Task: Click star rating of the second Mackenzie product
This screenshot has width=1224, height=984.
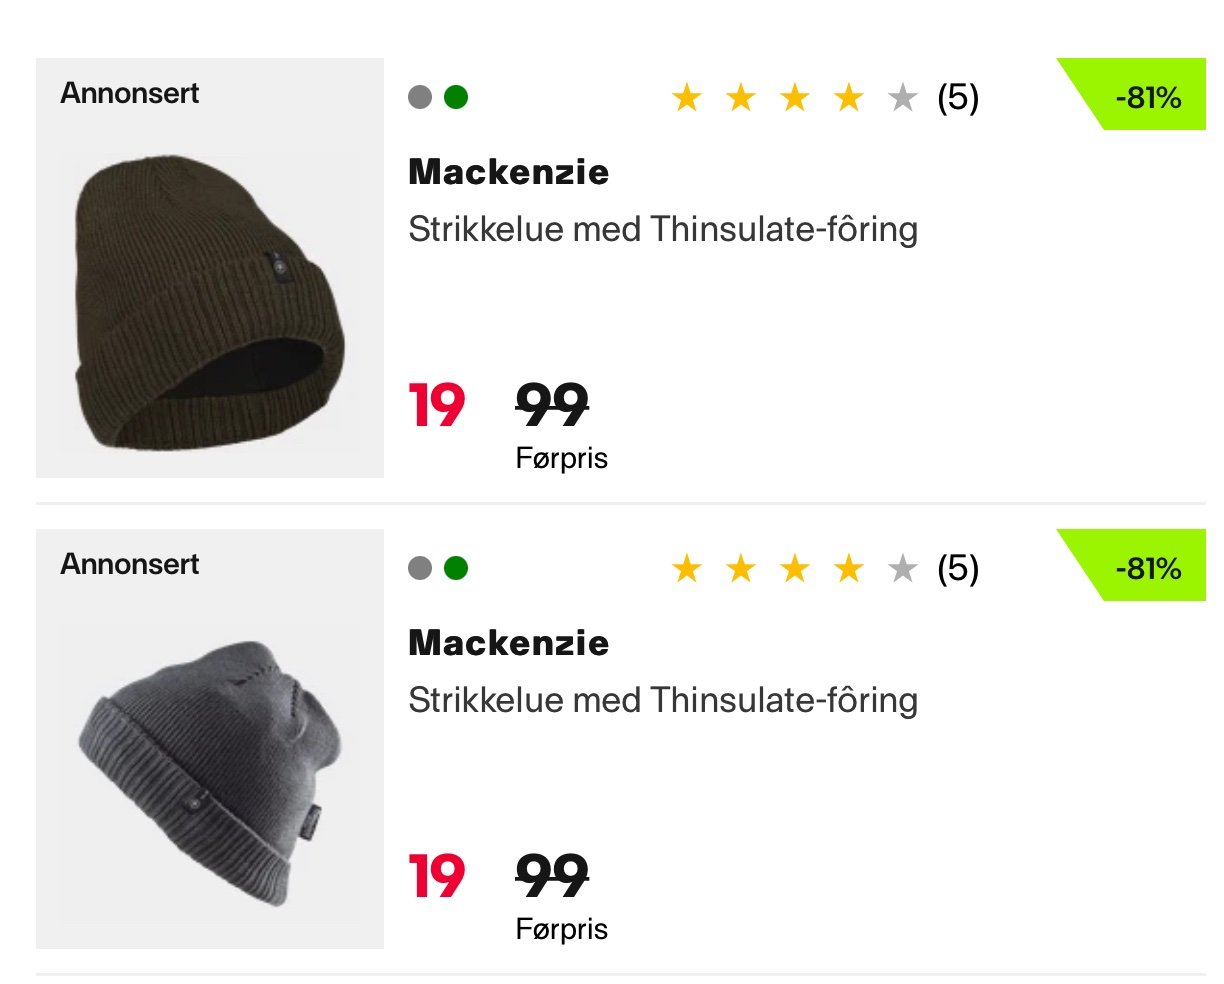Action: 794,569
